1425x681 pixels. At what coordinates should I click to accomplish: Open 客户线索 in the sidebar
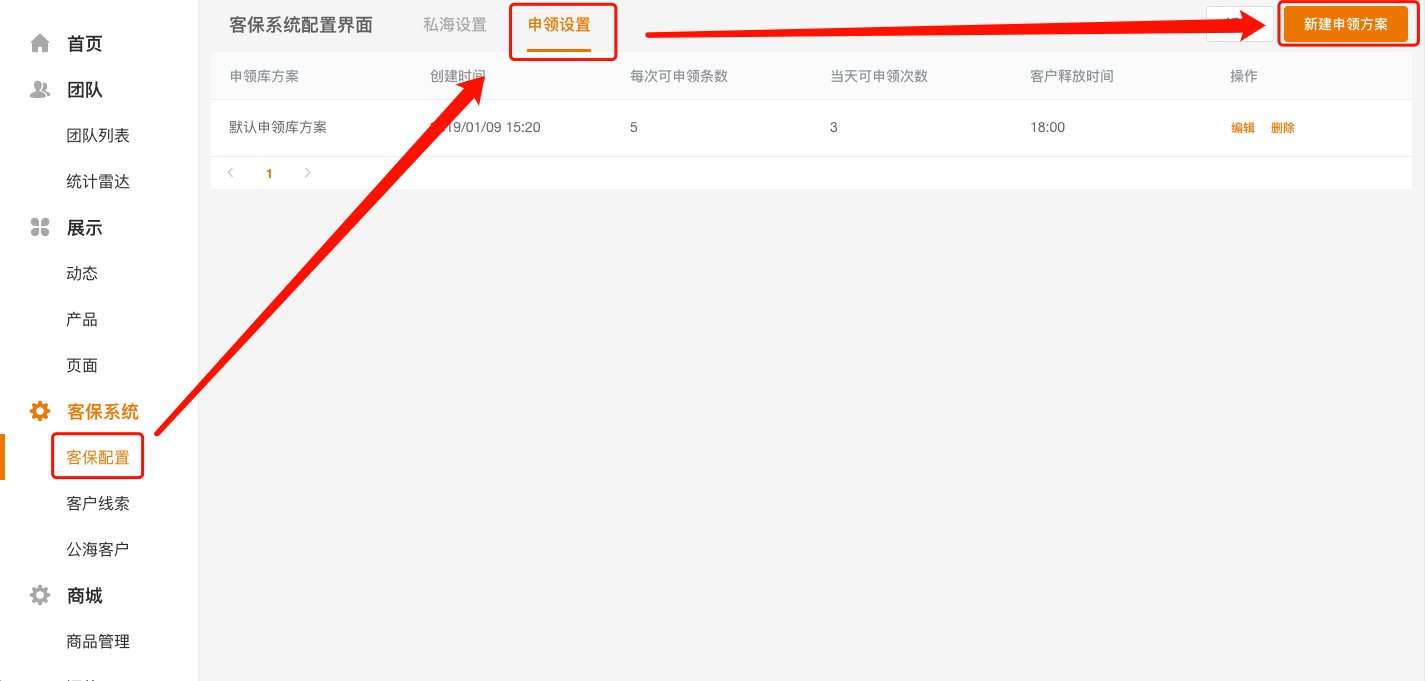click(98, 503)
